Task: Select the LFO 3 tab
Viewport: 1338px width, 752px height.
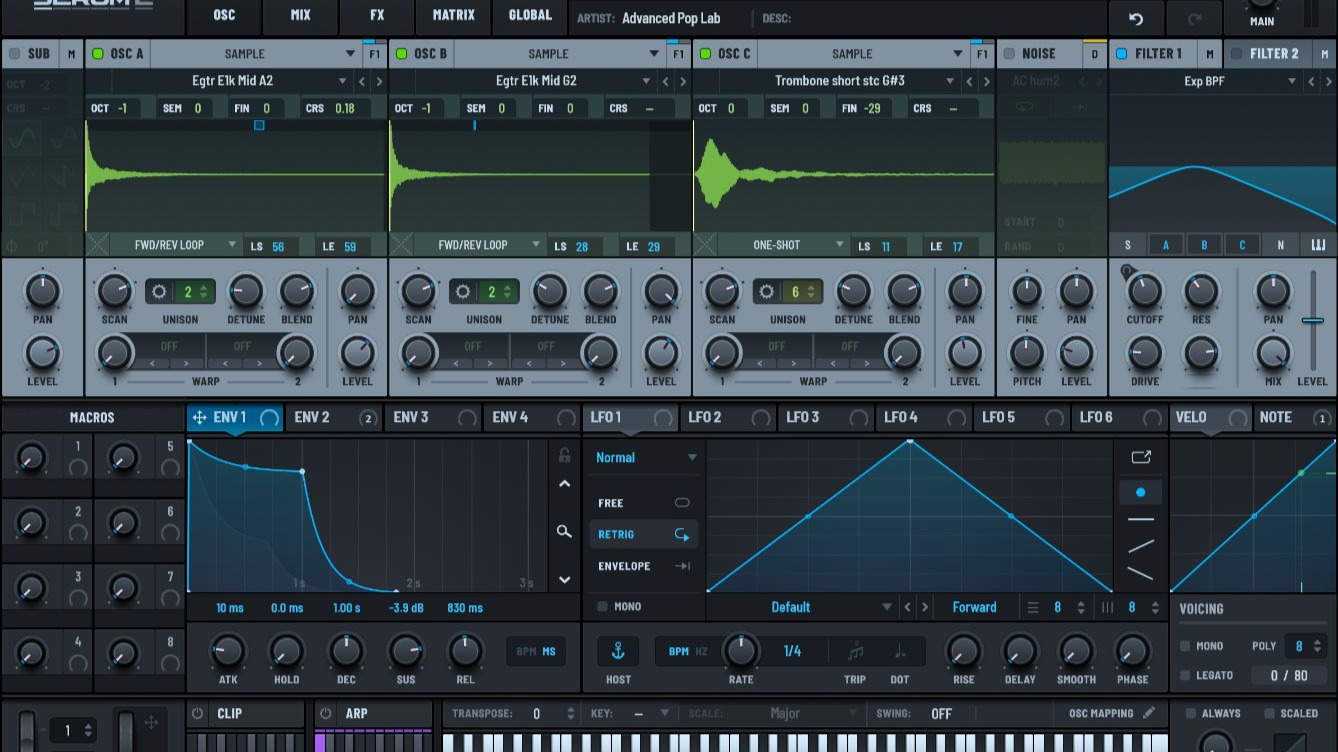Action: [x=826, y=418]
